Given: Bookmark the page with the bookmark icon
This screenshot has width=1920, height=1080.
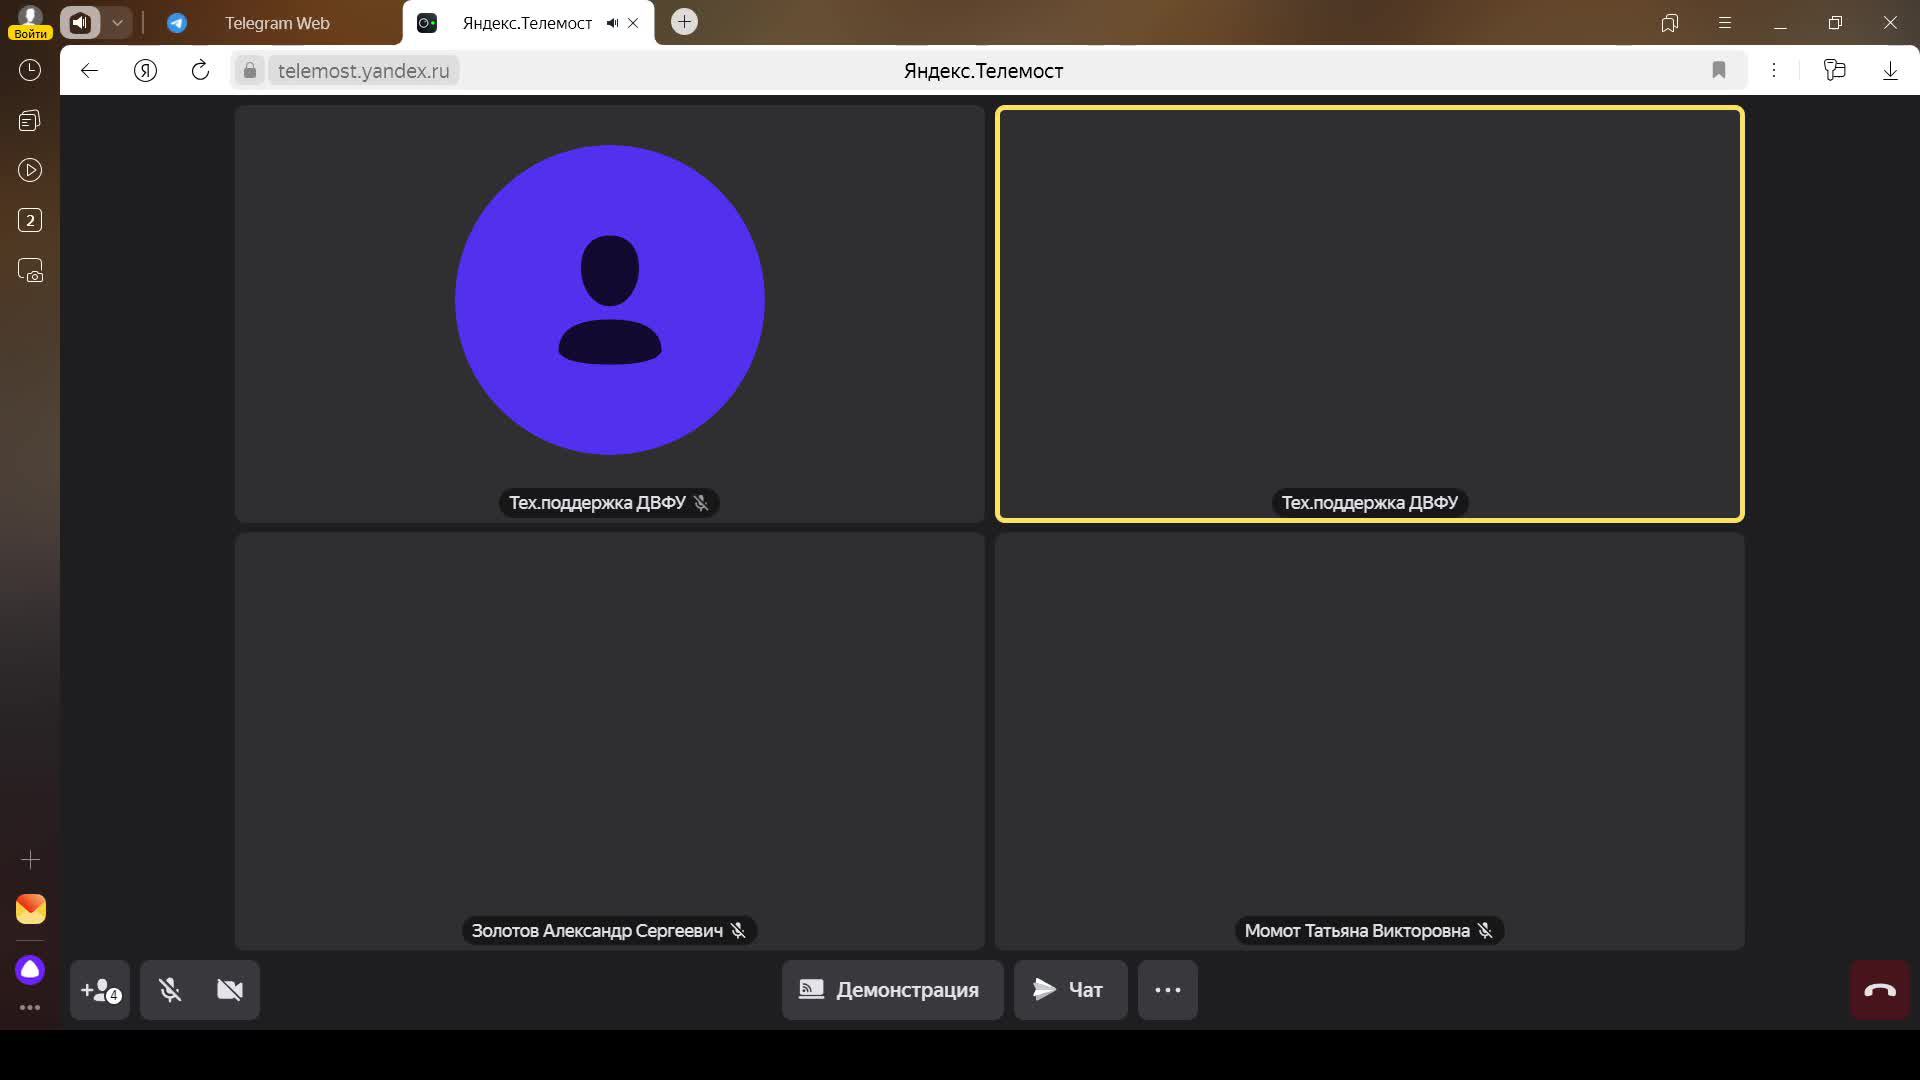Looking at the screenshot, I should pyautogui.click(x=1718, y=70).
